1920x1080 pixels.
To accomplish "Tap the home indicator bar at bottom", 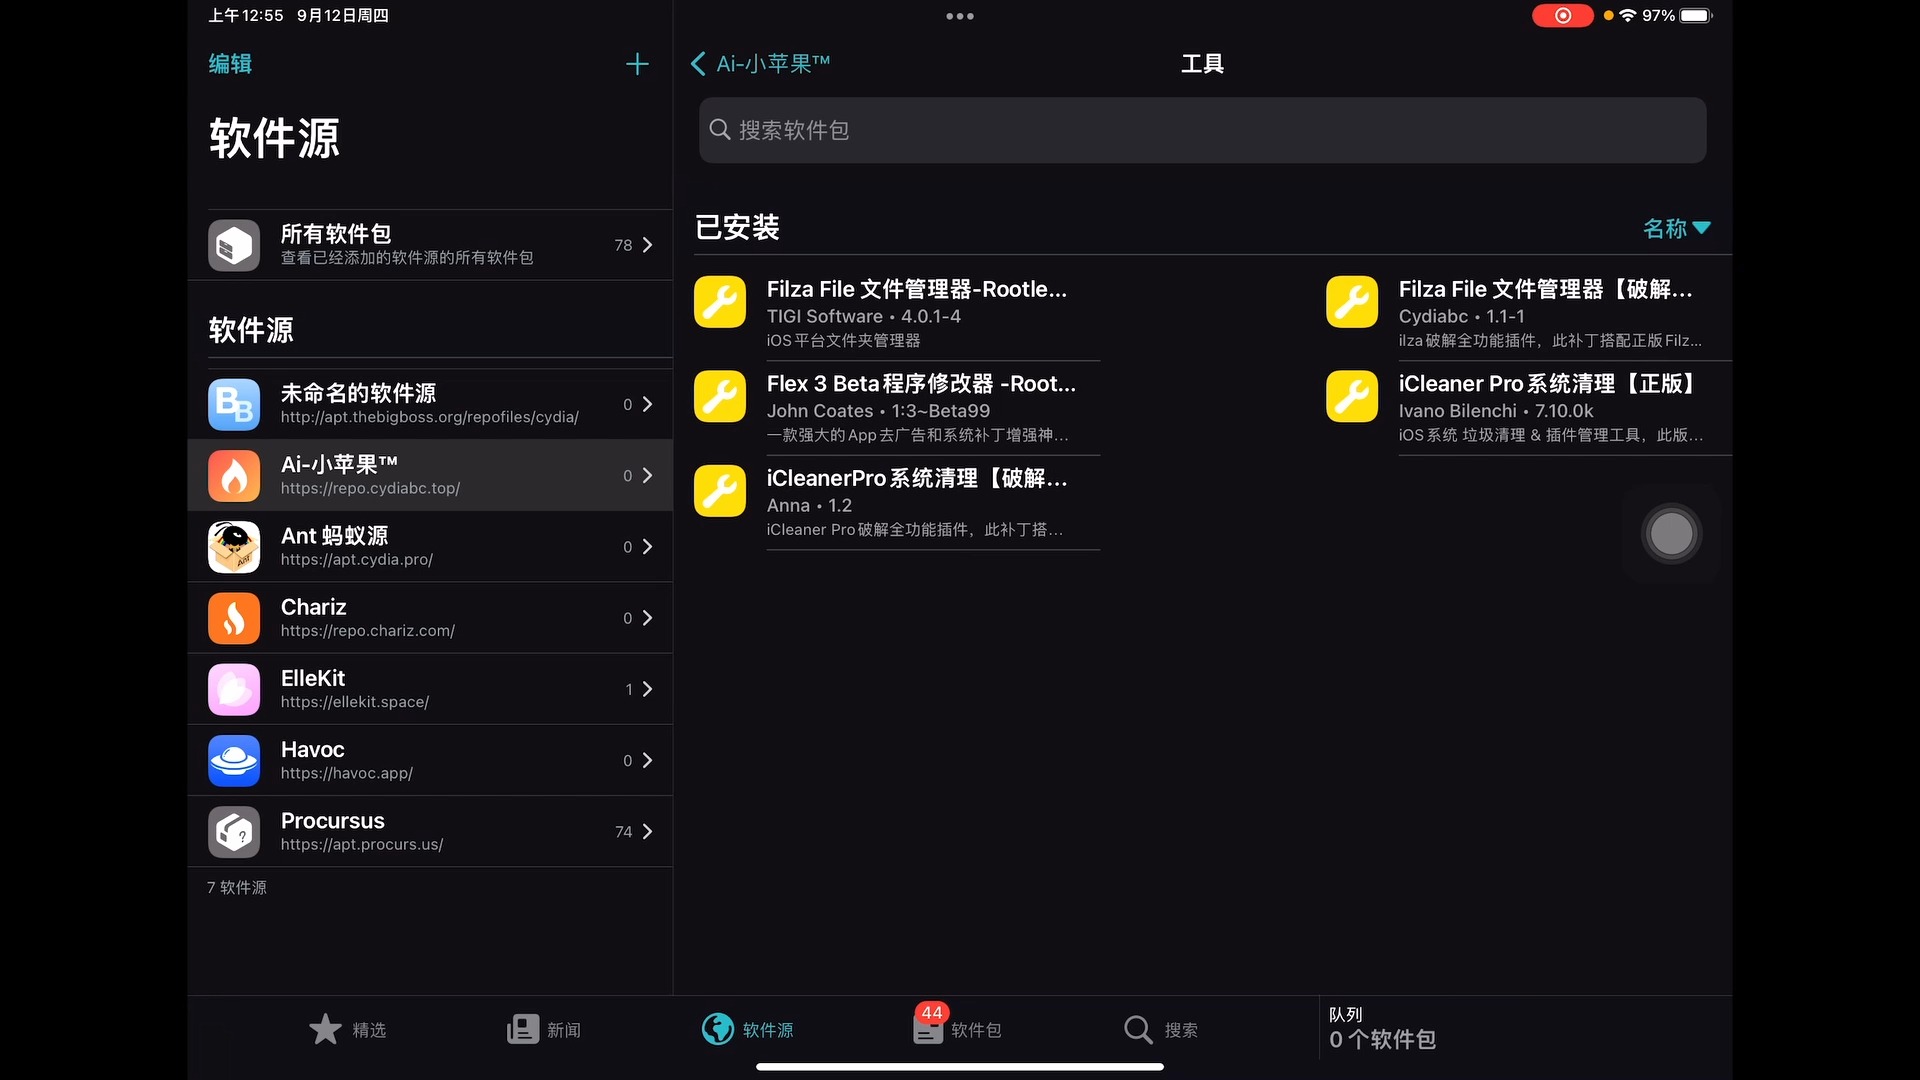I will pyautogui.click(x=960, y=1067).
